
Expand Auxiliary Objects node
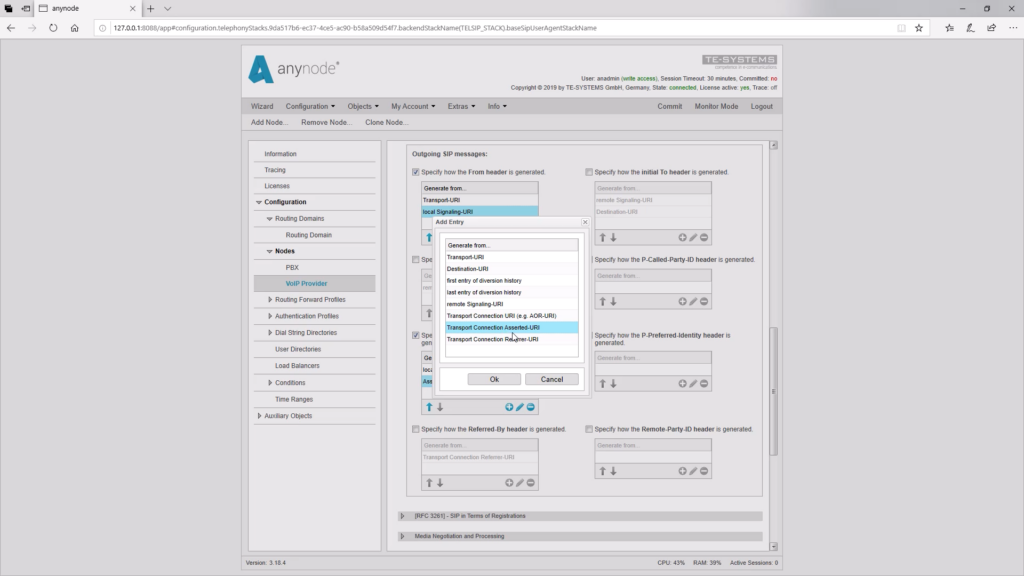(x=259, y=416)
